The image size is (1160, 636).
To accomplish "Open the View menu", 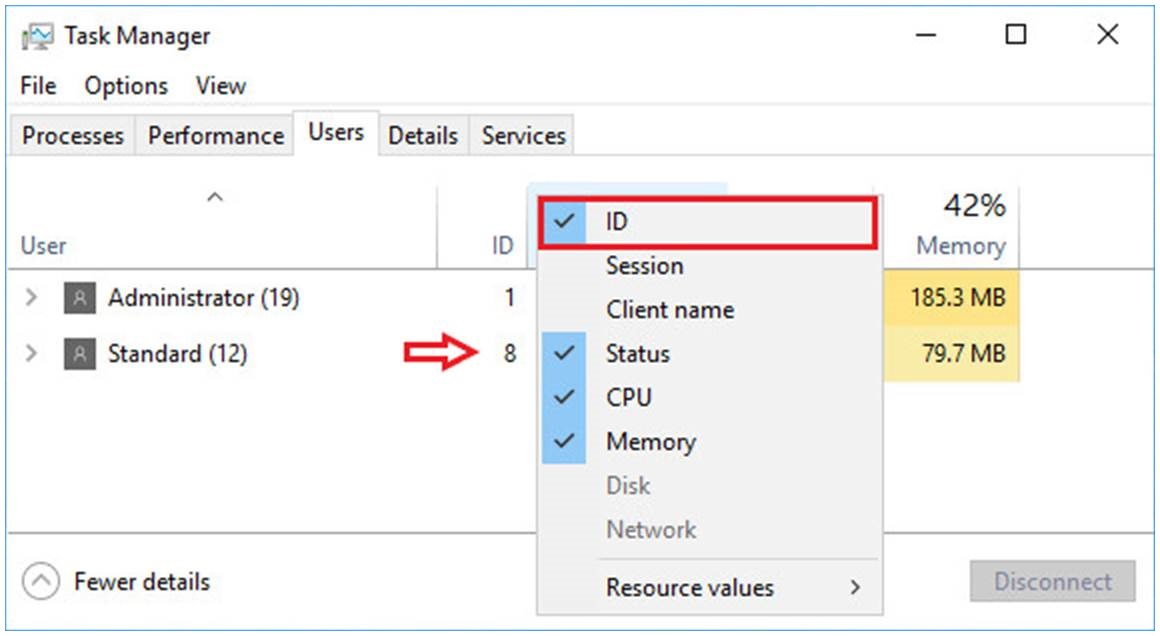I will click(220, 86).
